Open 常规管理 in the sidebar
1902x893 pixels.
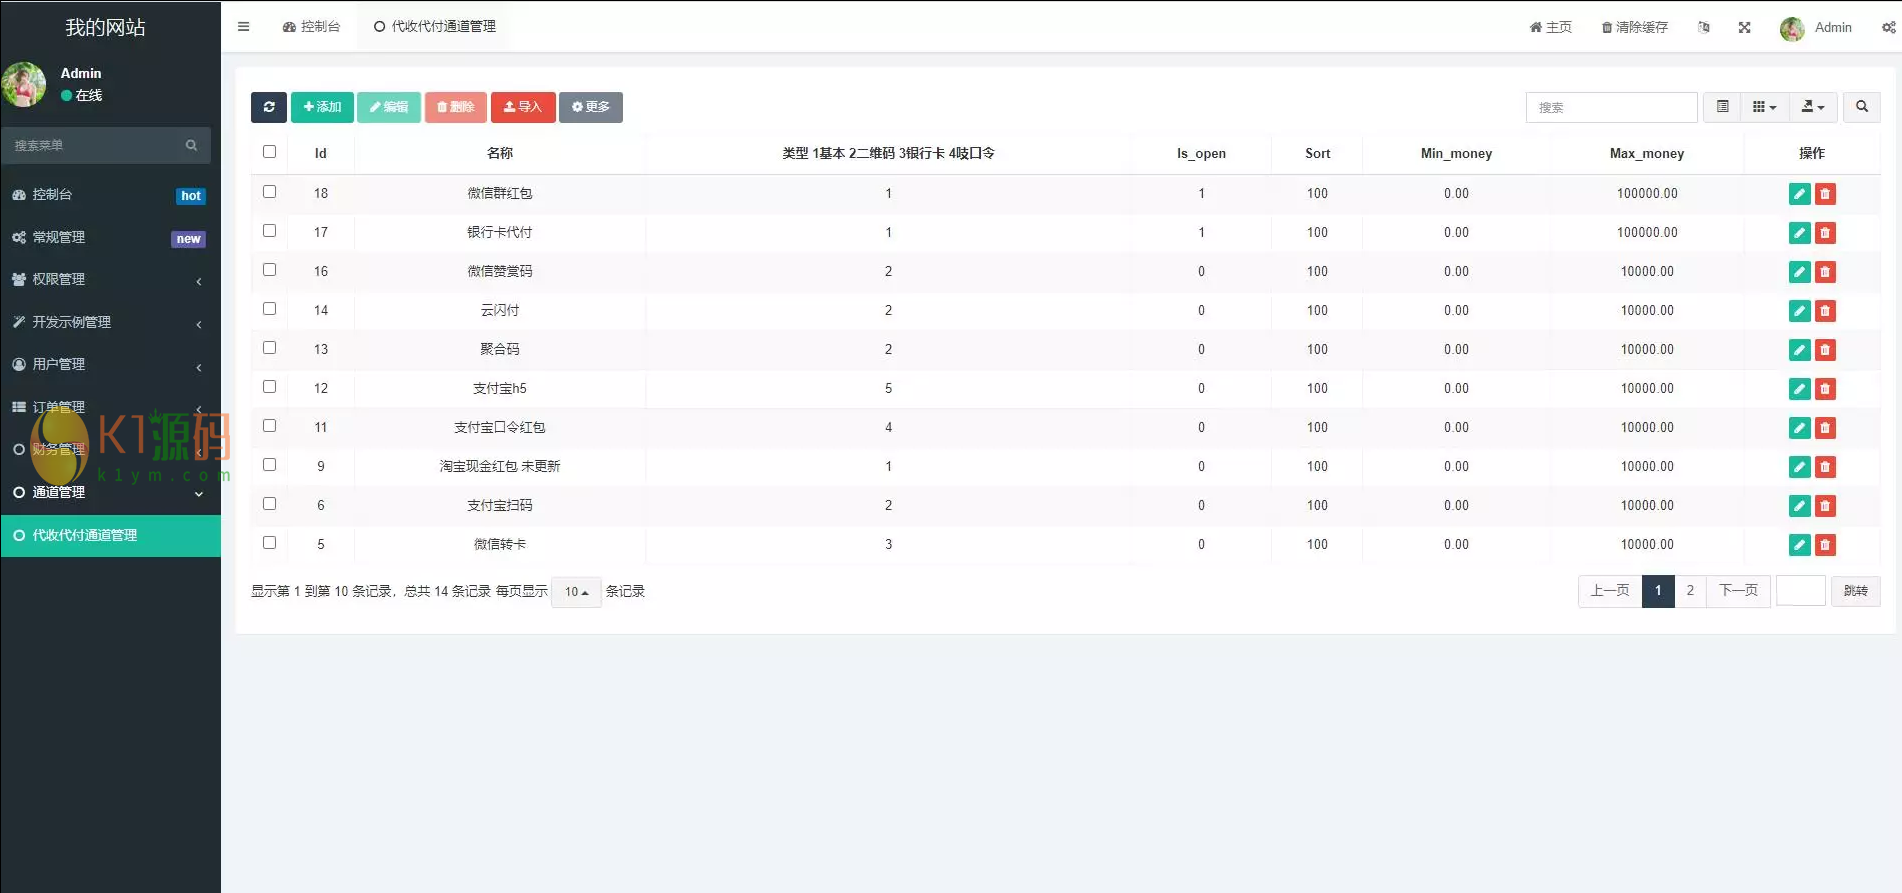110,237
